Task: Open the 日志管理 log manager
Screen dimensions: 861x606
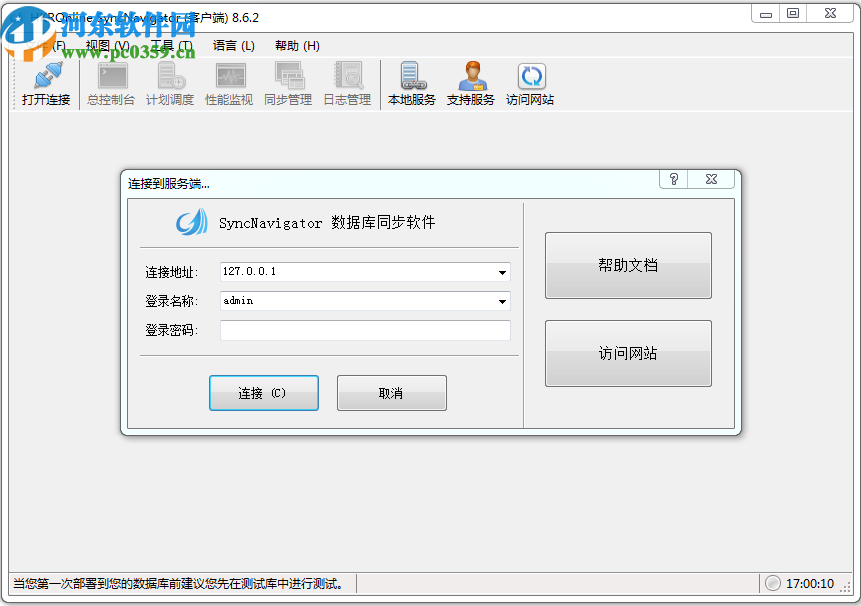Action: [x=347, y=82]
